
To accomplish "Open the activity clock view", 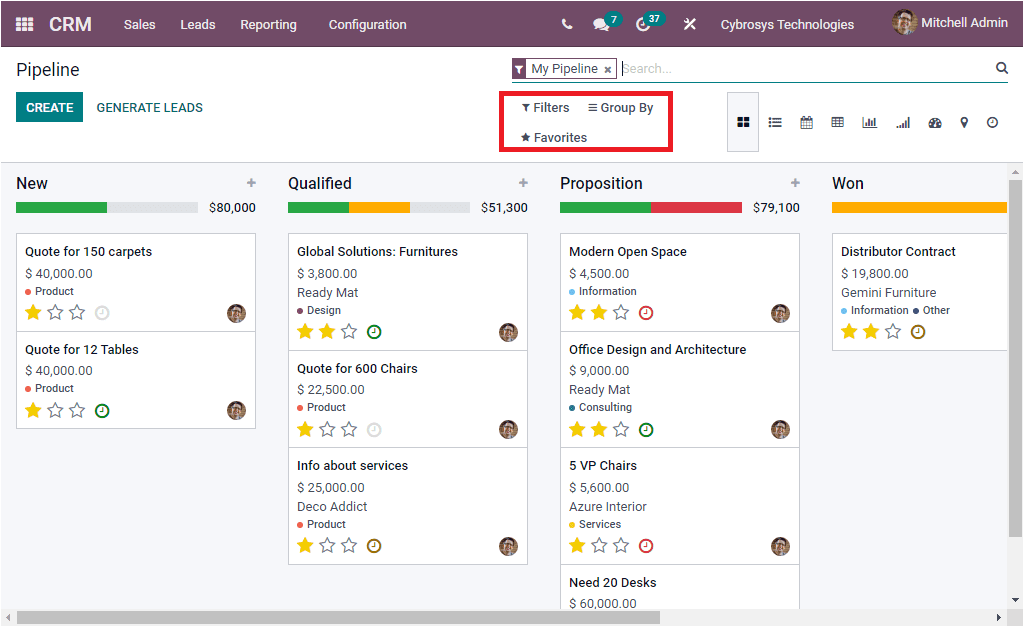I will tap(992, 122).
